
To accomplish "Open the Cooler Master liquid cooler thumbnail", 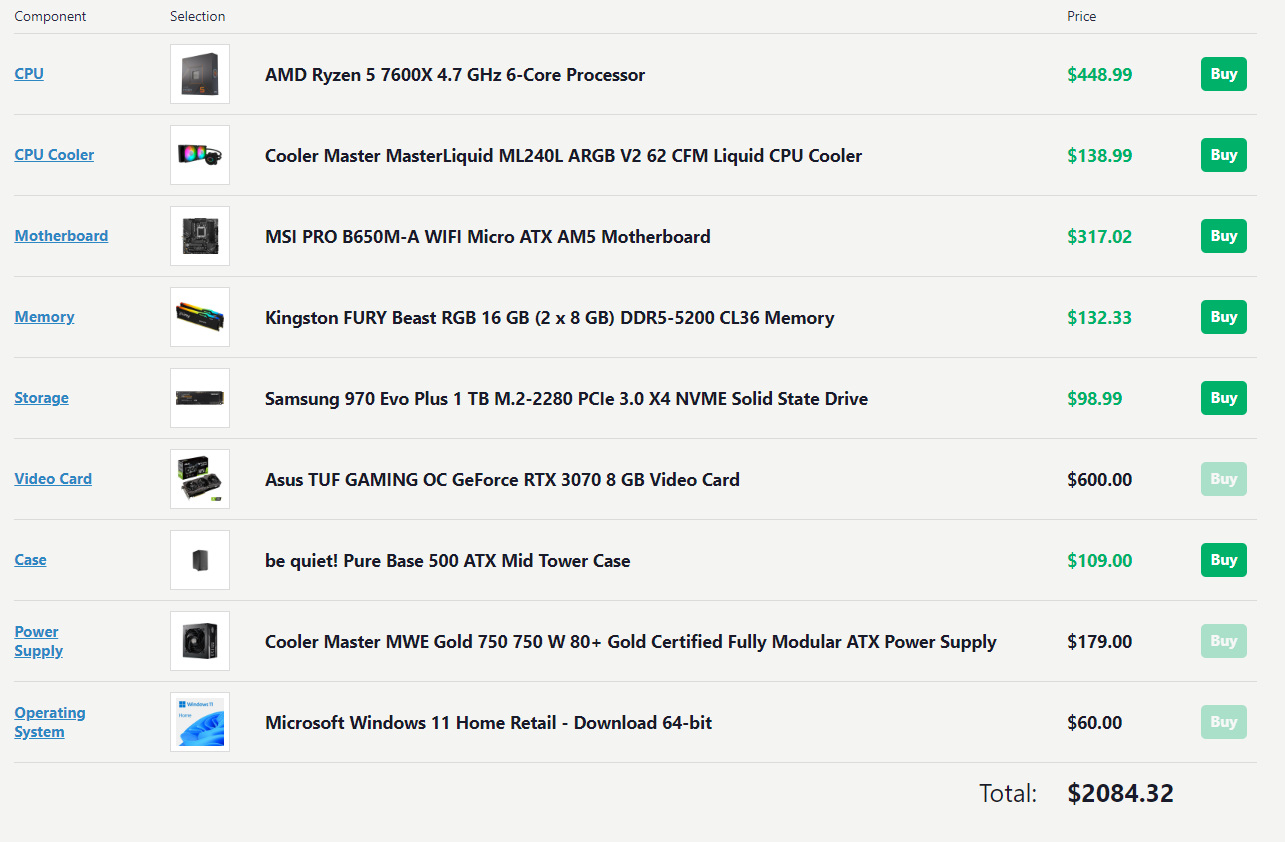I will pyautogui.click(x=200, y=155).
